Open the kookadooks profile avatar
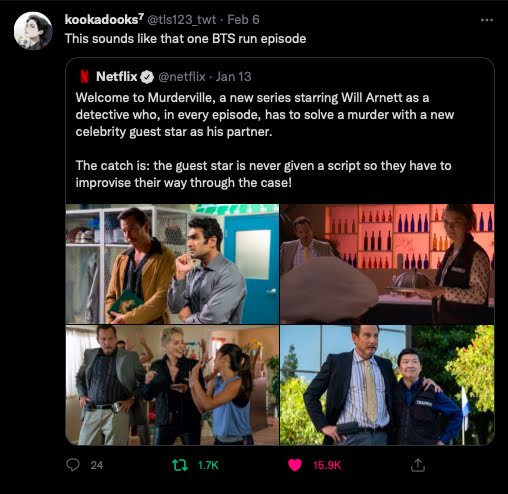This screenshot has height=494, width=508. pos(33,31)
